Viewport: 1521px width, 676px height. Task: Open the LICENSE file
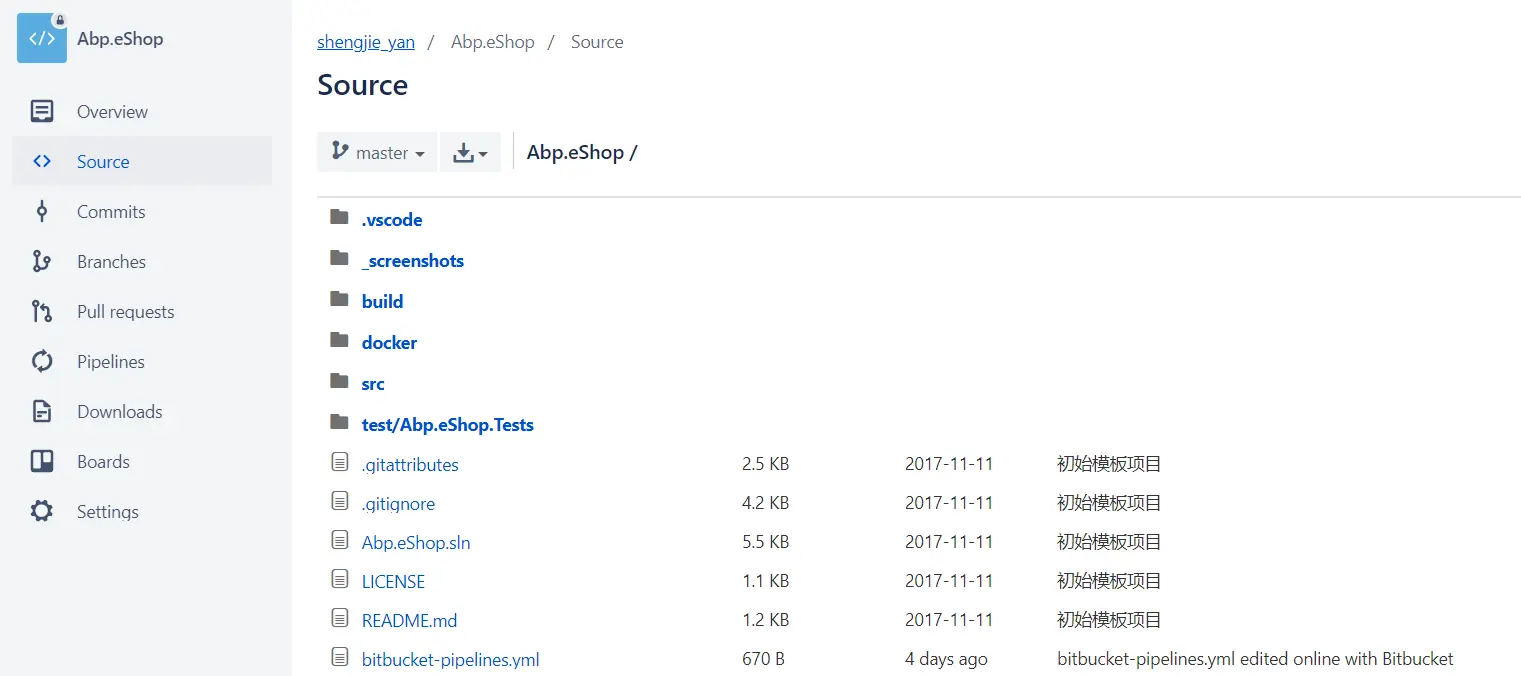(x=393, y=581)
